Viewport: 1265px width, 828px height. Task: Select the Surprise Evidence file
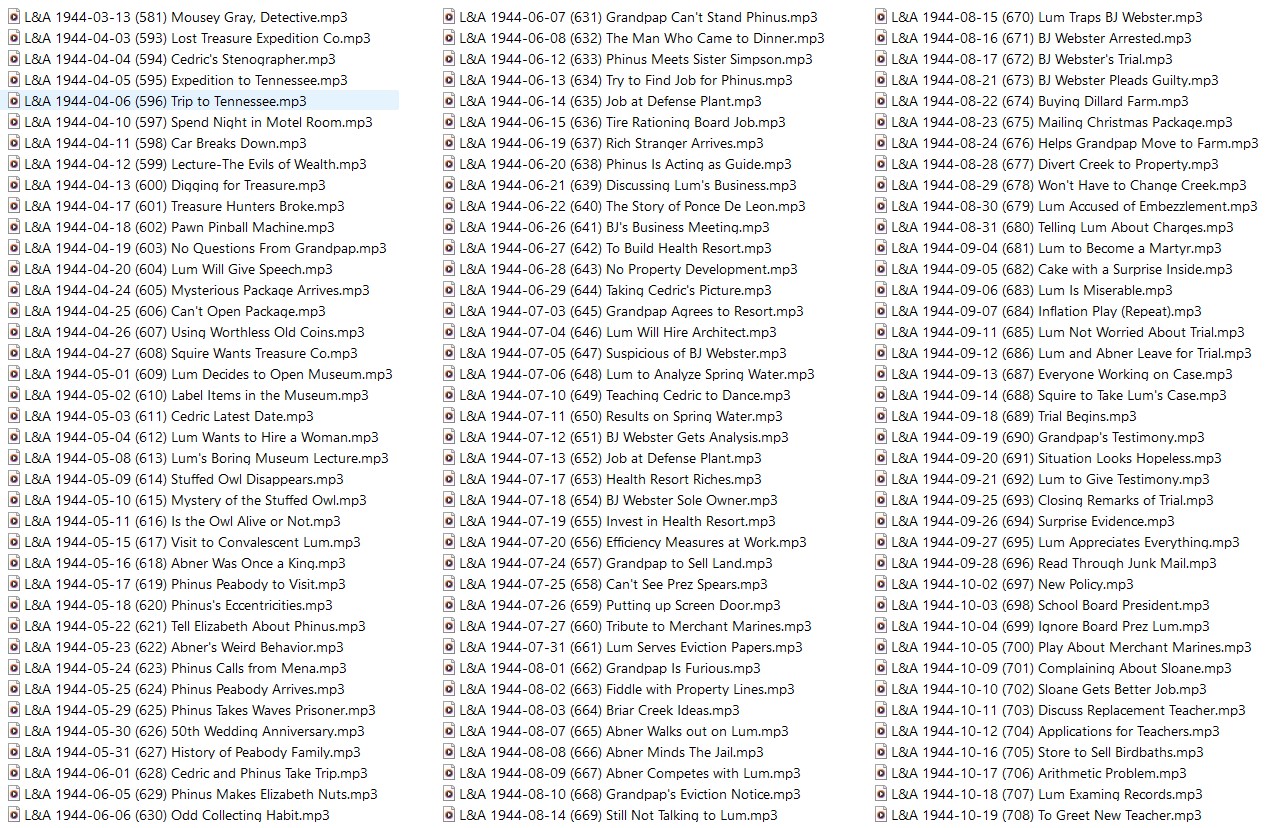pyautogui.click(x=1033, y=521)
